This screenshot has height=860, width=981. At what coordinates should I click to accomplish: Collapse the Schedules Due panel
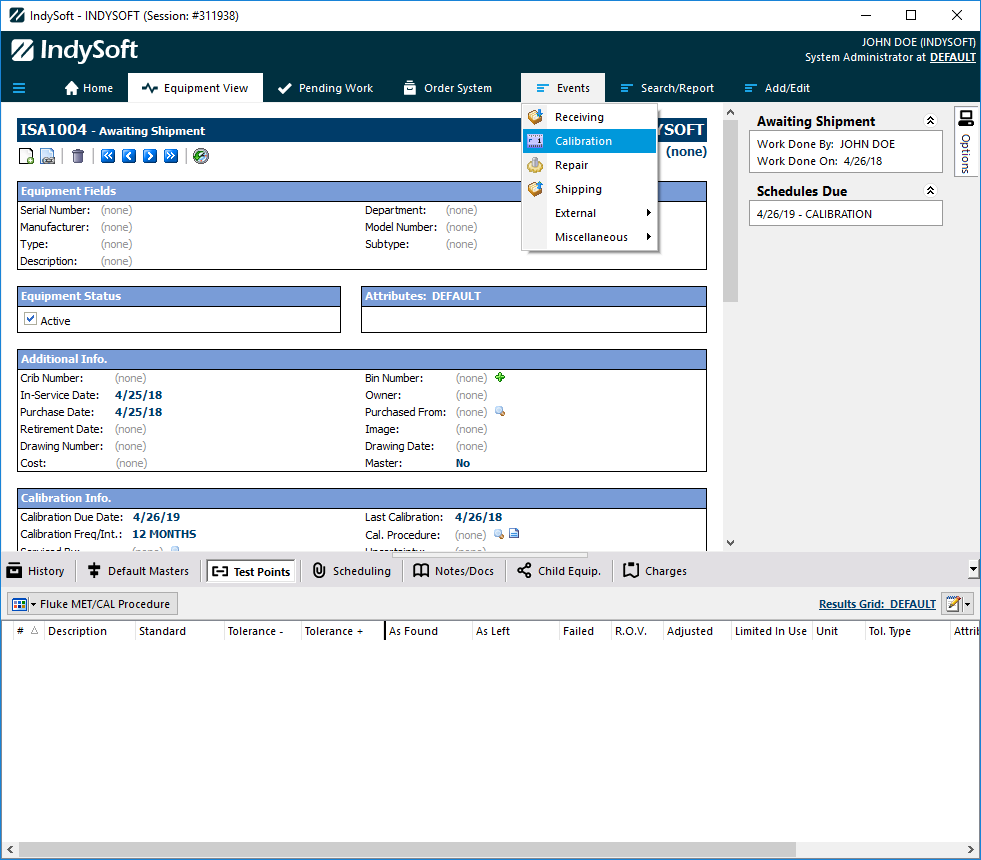tap(930, 191)
